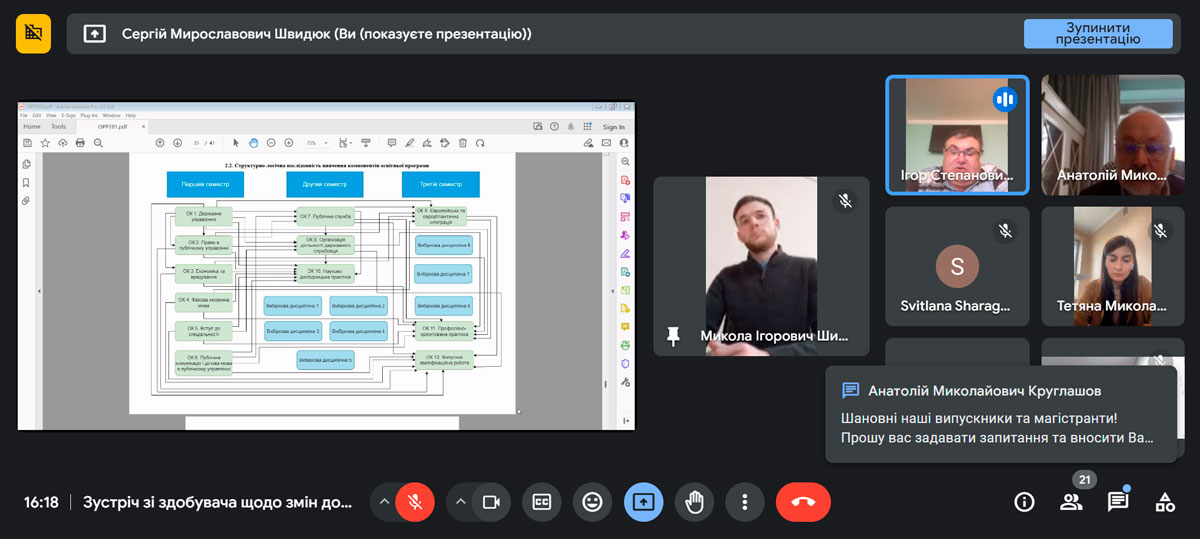Open chat notification from Анатолій Миколайович Круглашов
This screenshot has height=539, width=1200.
[1000, 414]
